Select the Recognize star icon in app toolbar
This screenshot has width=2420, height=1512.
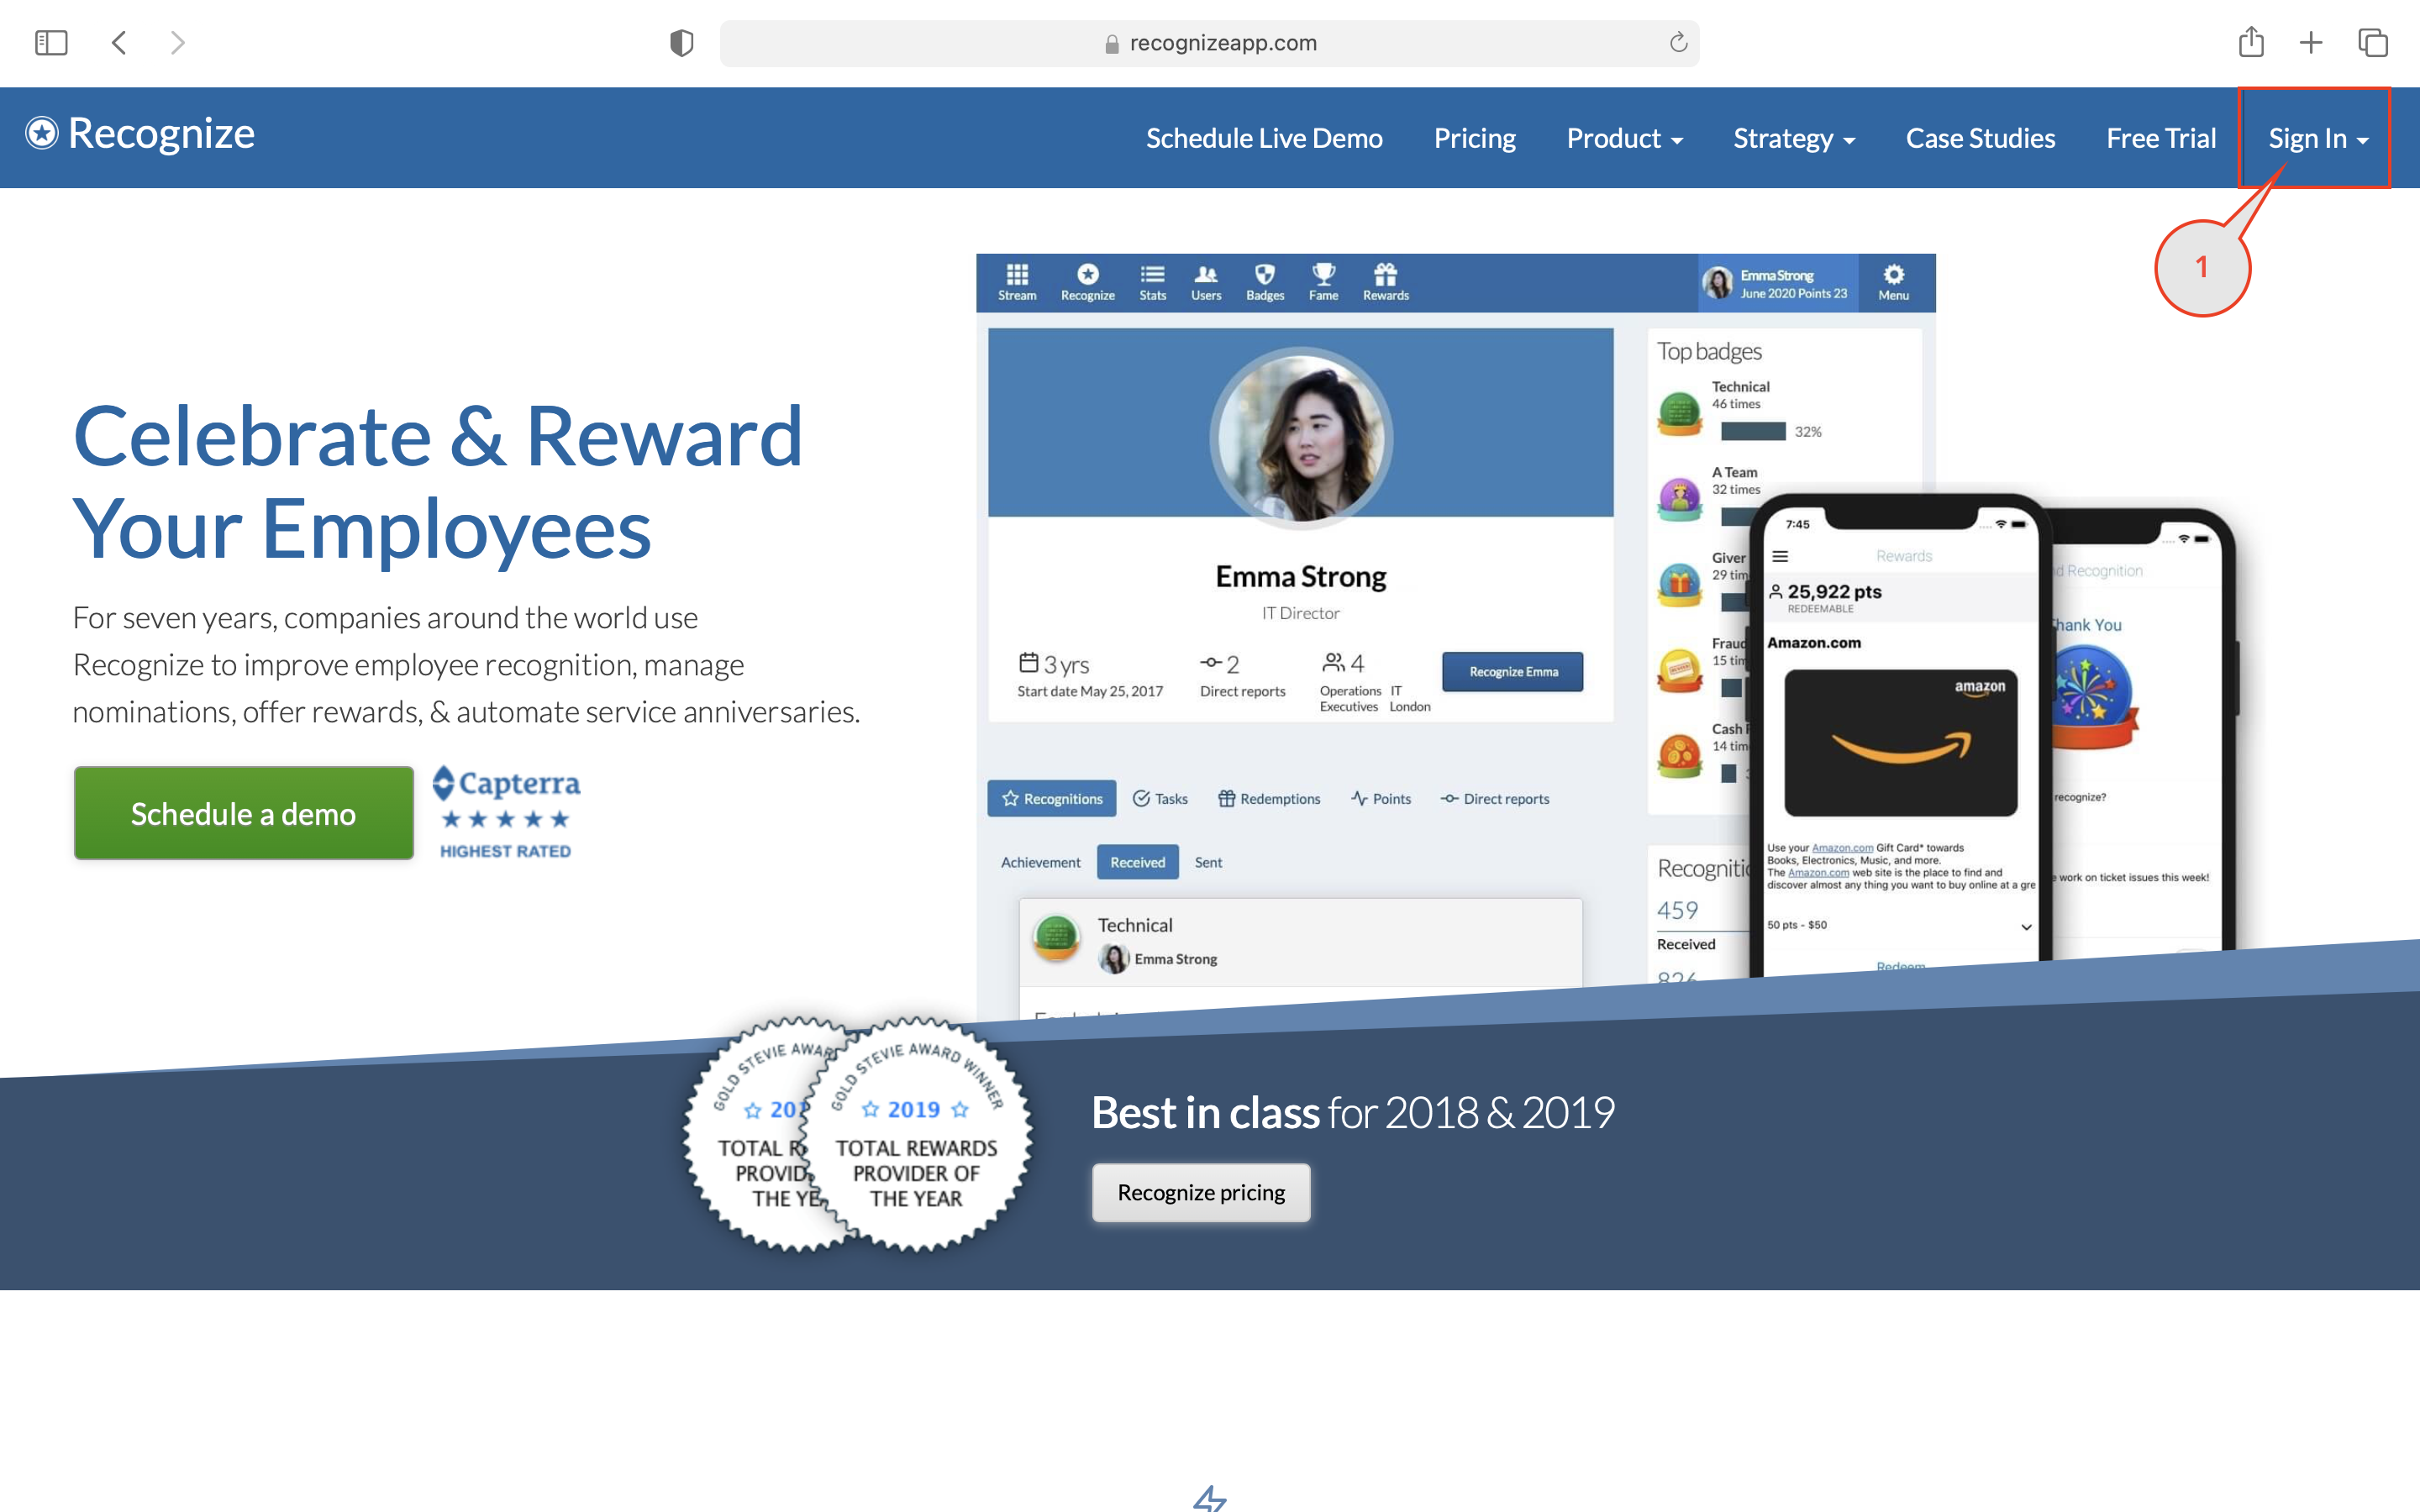(1088, 282)
